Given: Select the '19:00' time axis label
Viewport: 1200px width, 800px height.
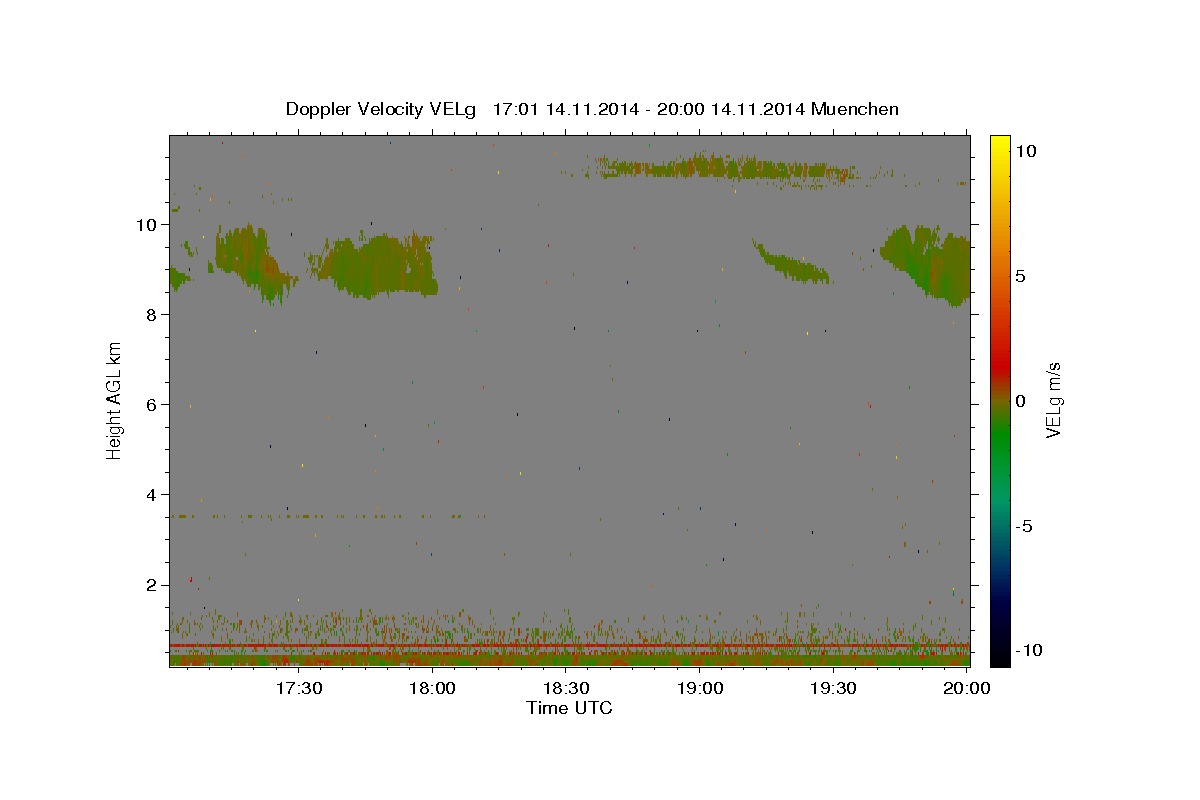Looking at the screenshot, I should (x=700, y=688).
